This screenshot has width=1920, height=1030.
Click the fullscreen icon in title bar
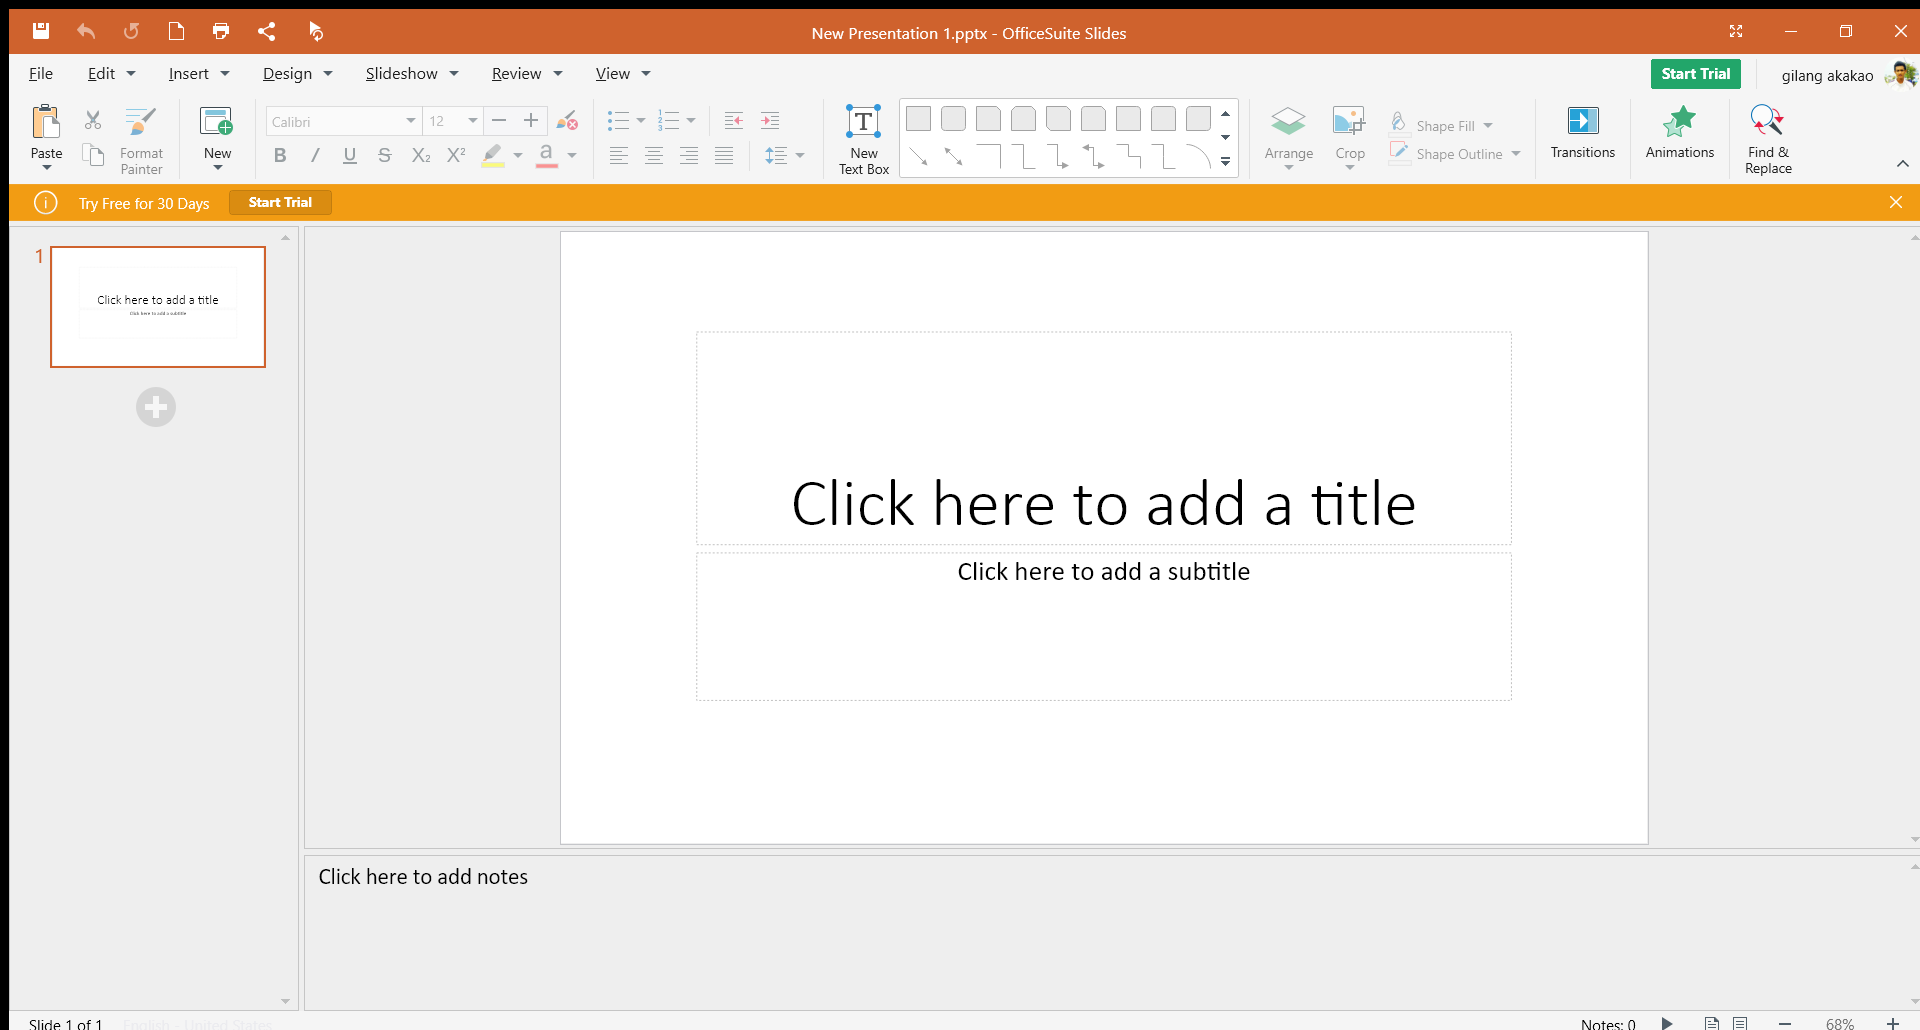pos(1736,32)
